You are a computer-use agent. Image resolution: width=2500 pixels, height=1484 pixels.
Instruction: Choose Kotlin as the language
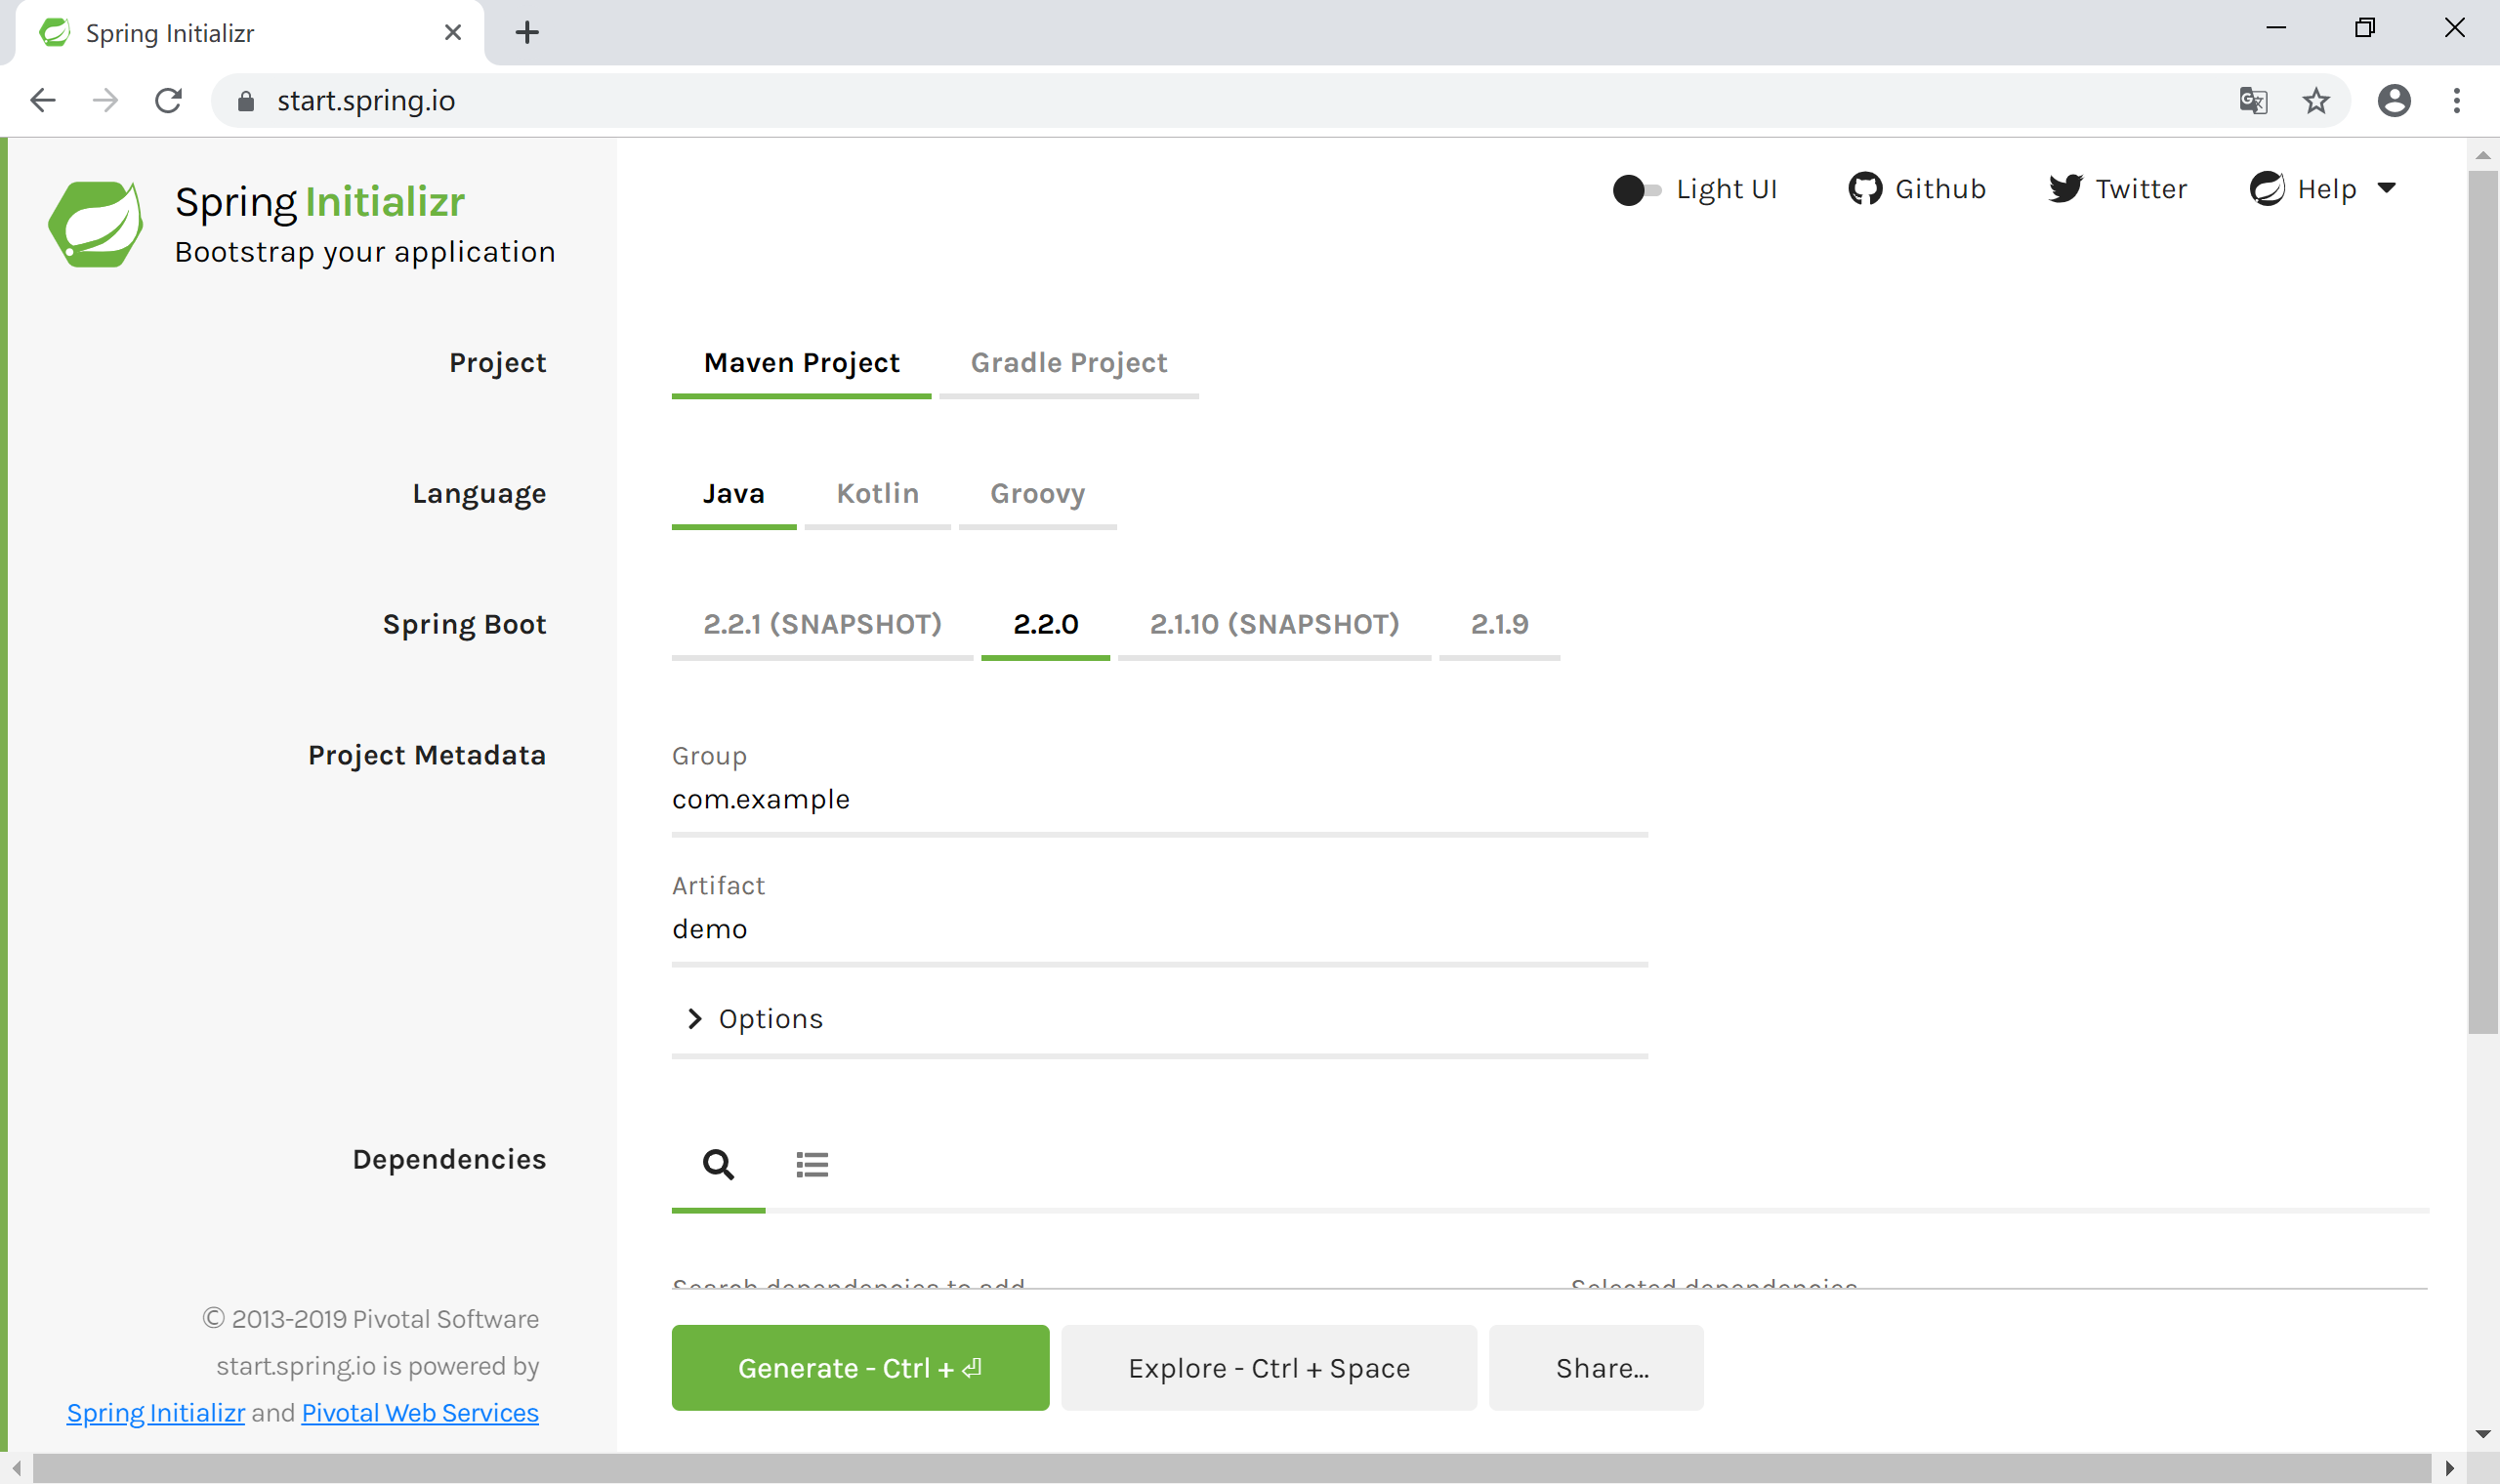click(x=877, y=494)
